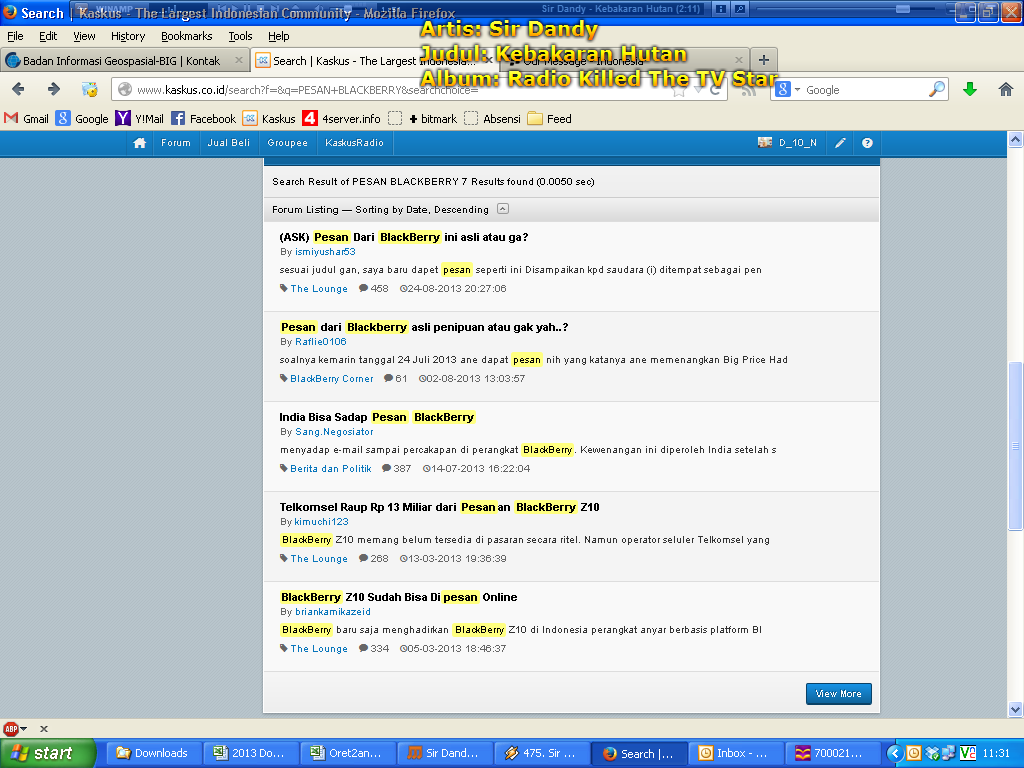Open thread 'Pesan dari Blackberry asli penipuan'

[x=424, y=327]
